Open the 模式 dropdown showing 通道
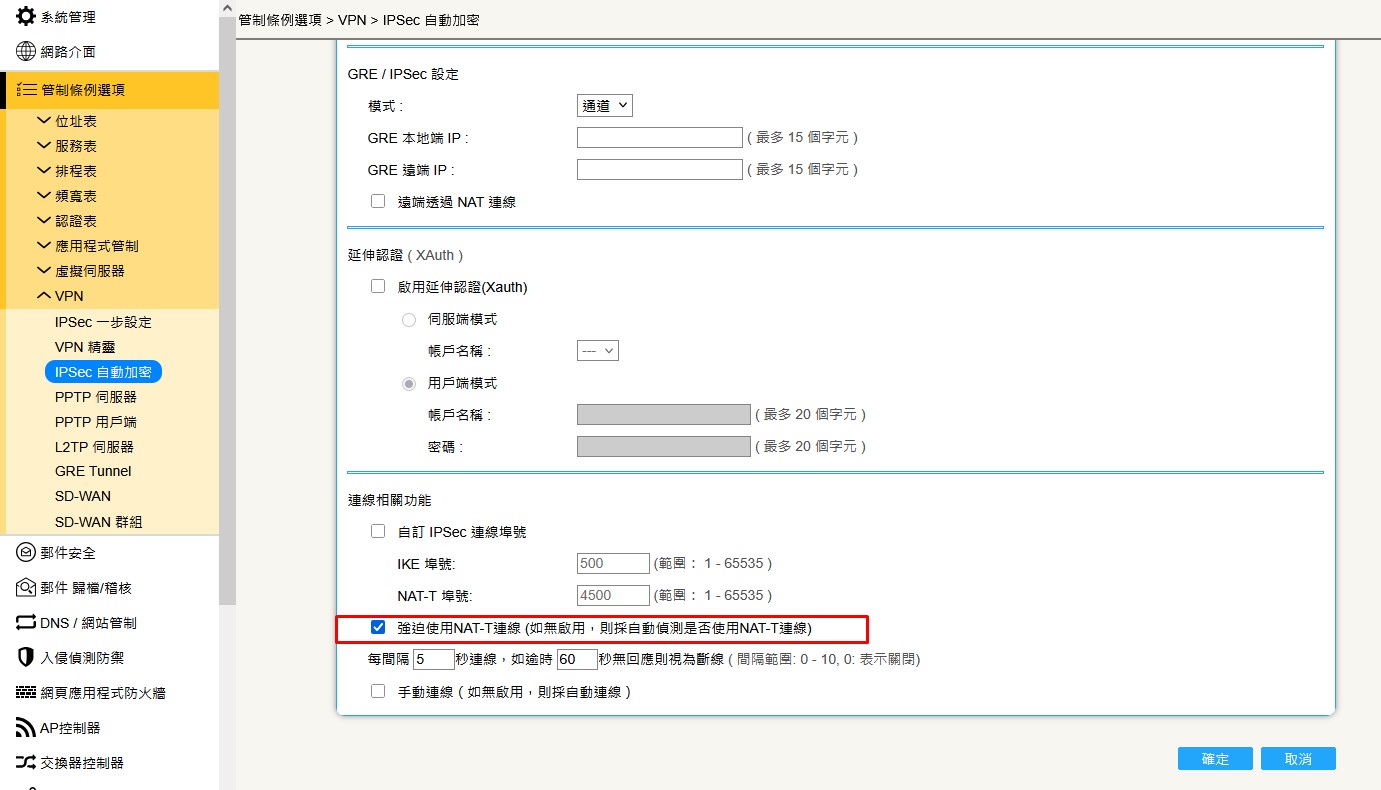This screenshot has width=1381, height=790. pos(604,105)
